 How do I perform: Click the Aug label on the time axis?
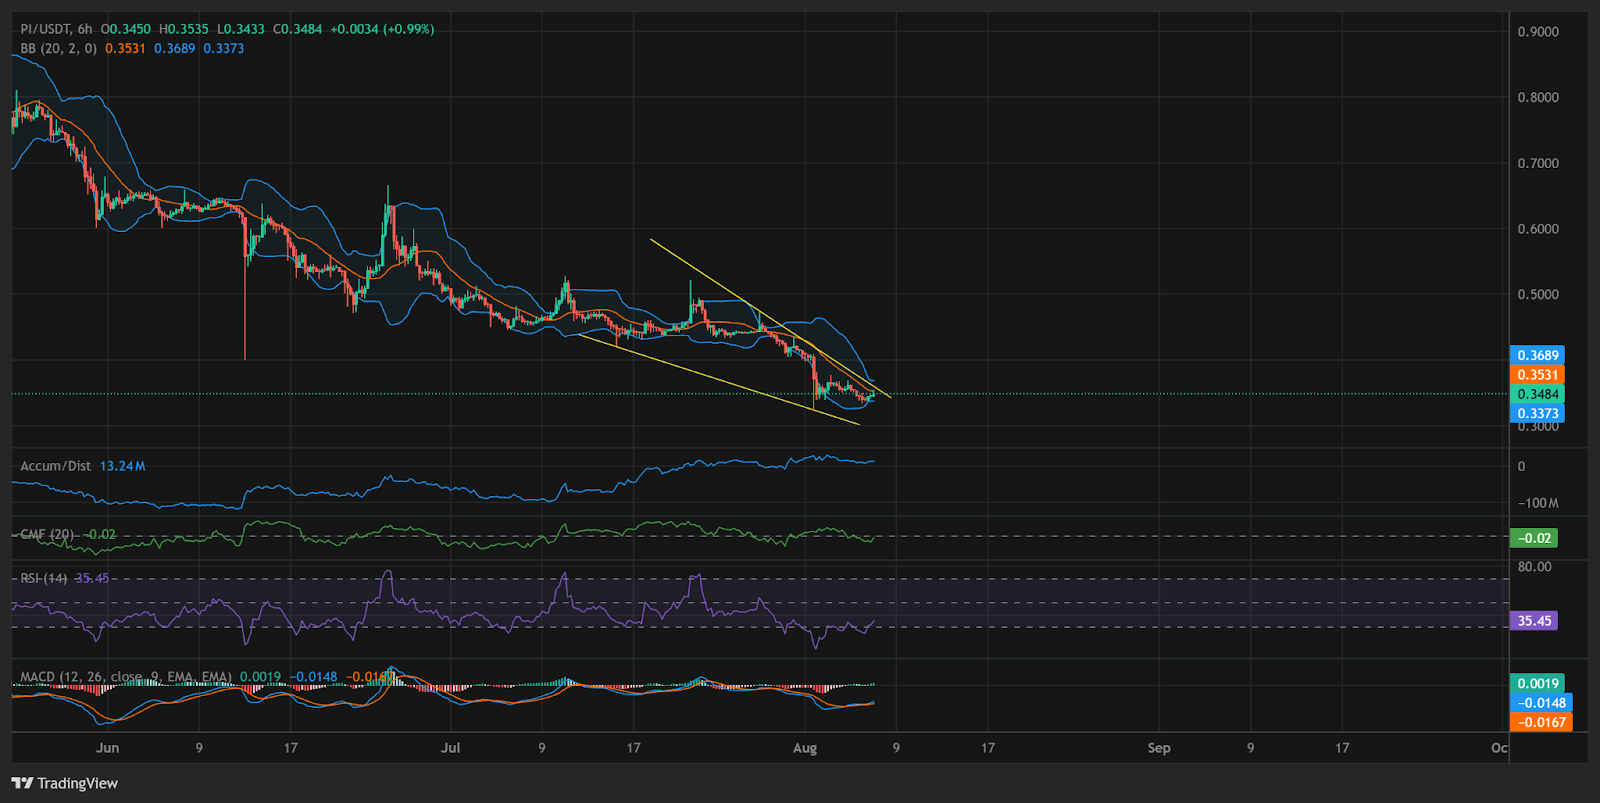(x=804, y=748)
